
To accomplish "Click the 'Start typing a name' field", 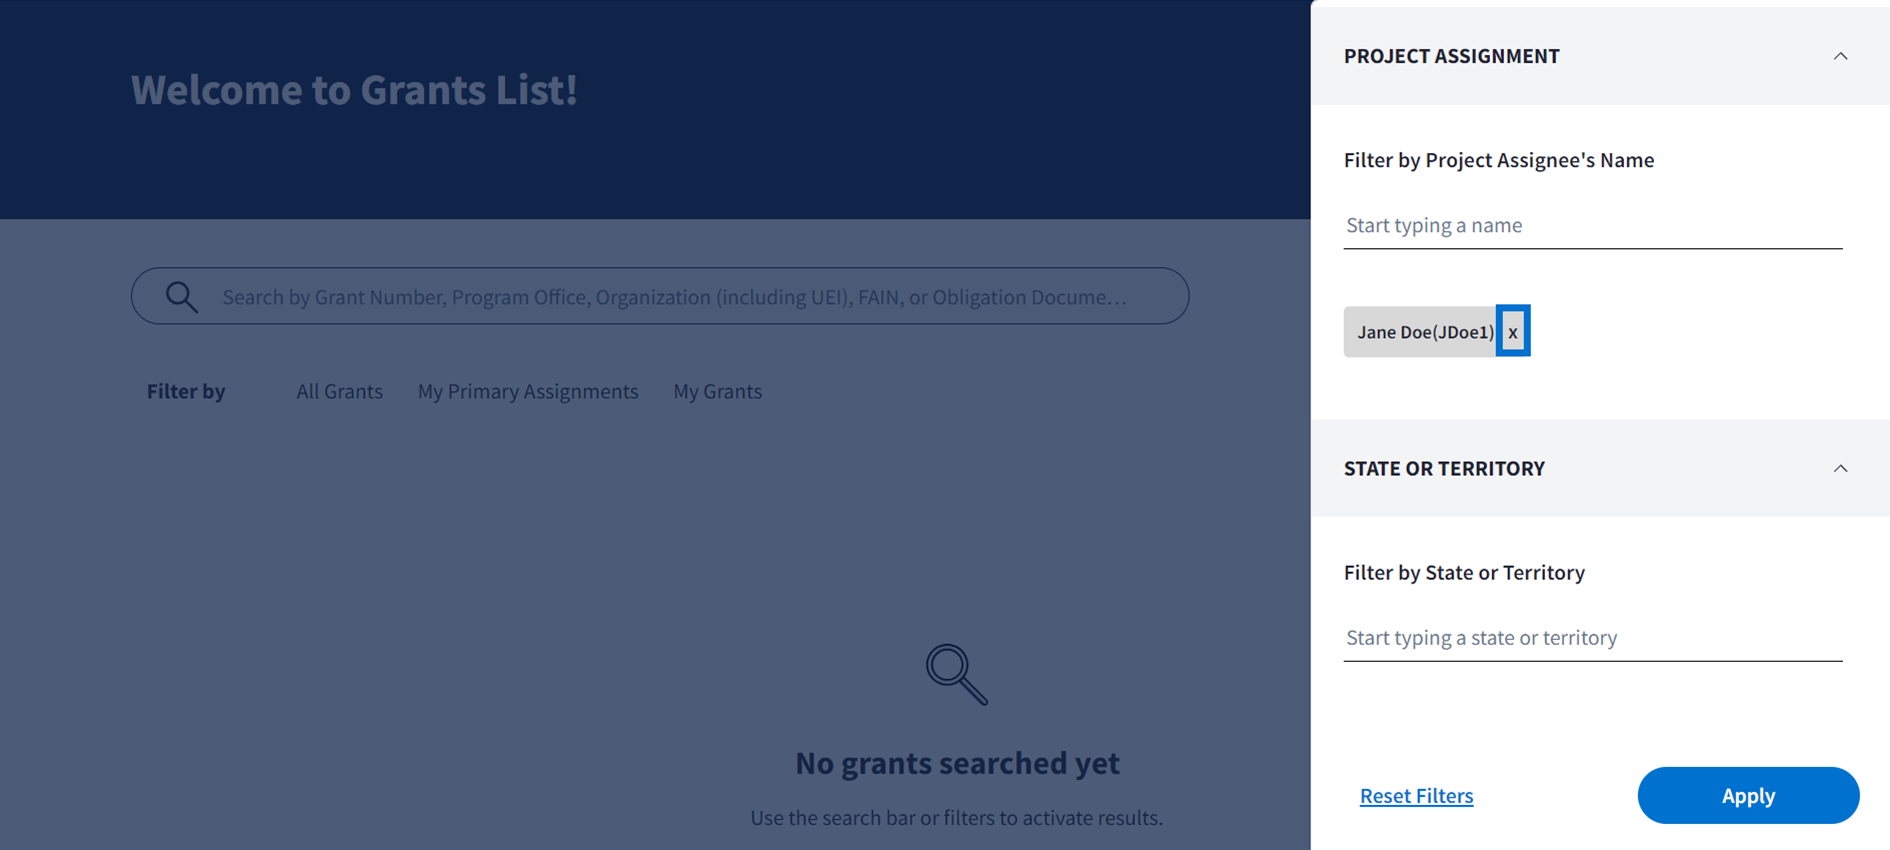I will pos(1592,226).
